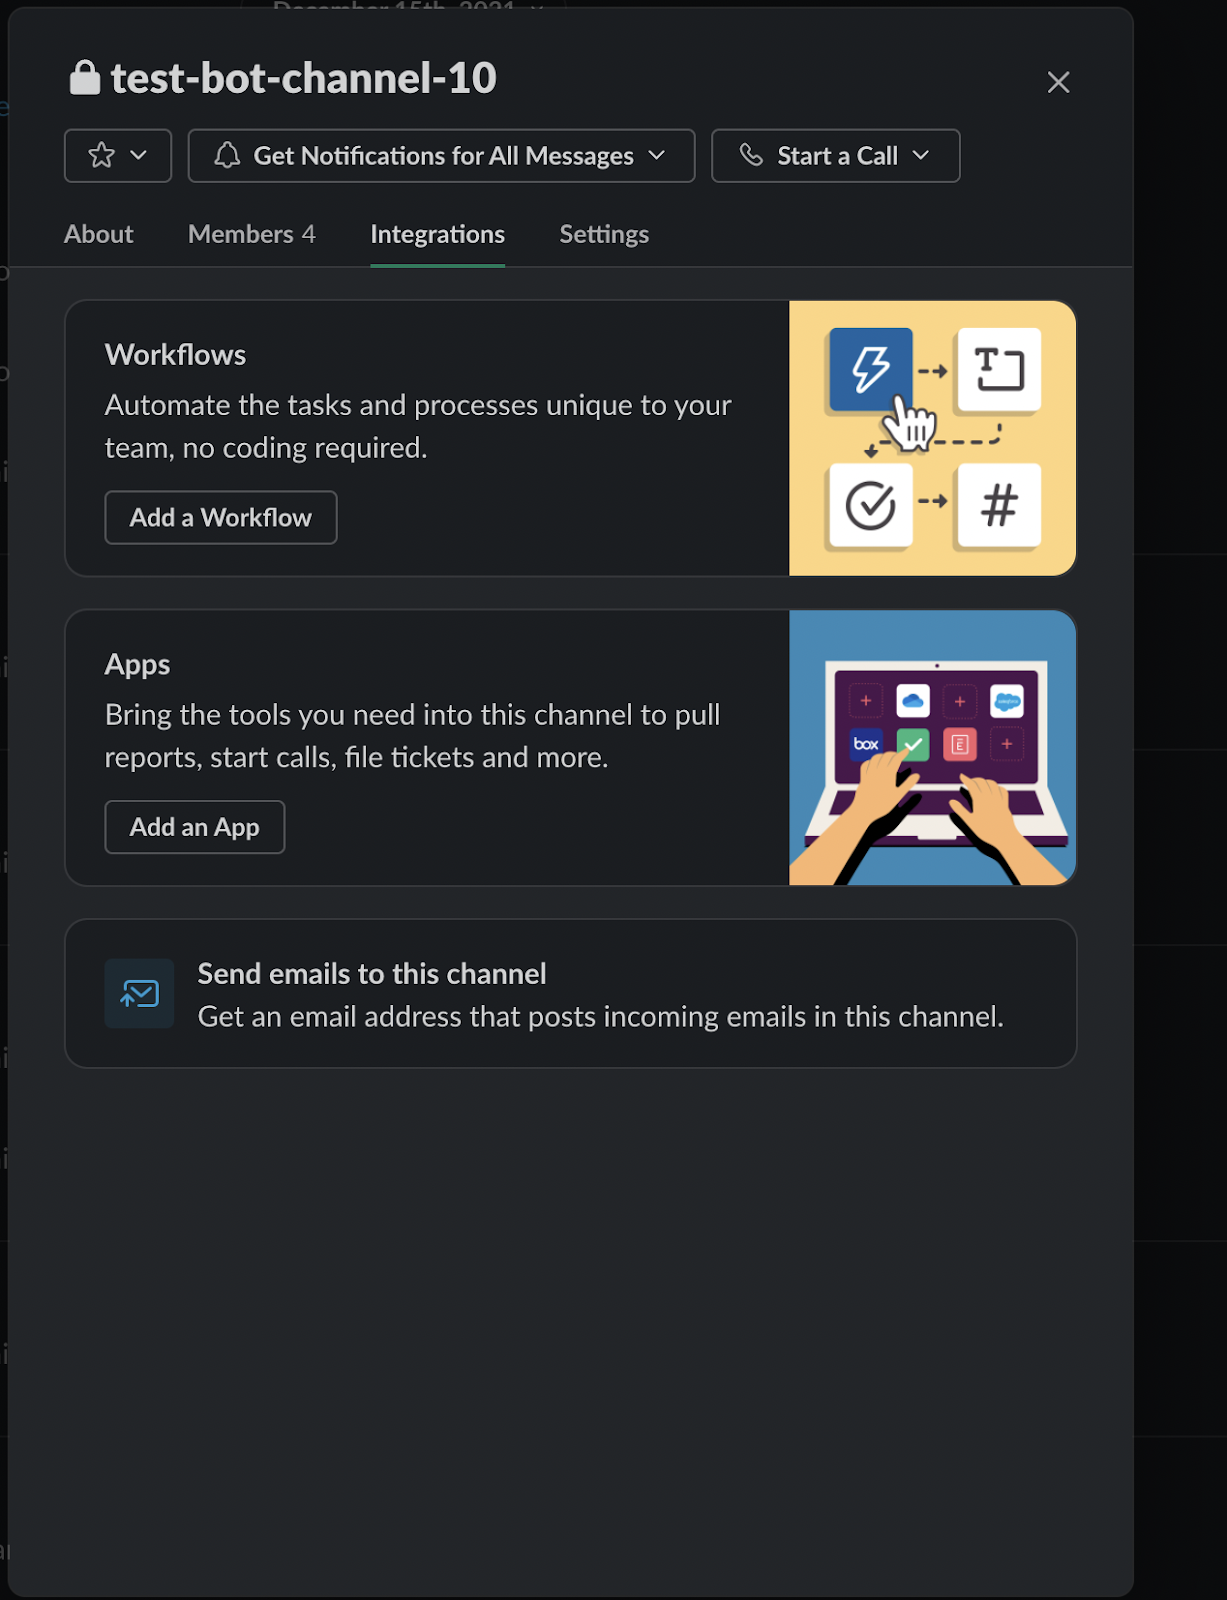Click the bell notification icon
1227x1600 pixels.
click(228, 155)
